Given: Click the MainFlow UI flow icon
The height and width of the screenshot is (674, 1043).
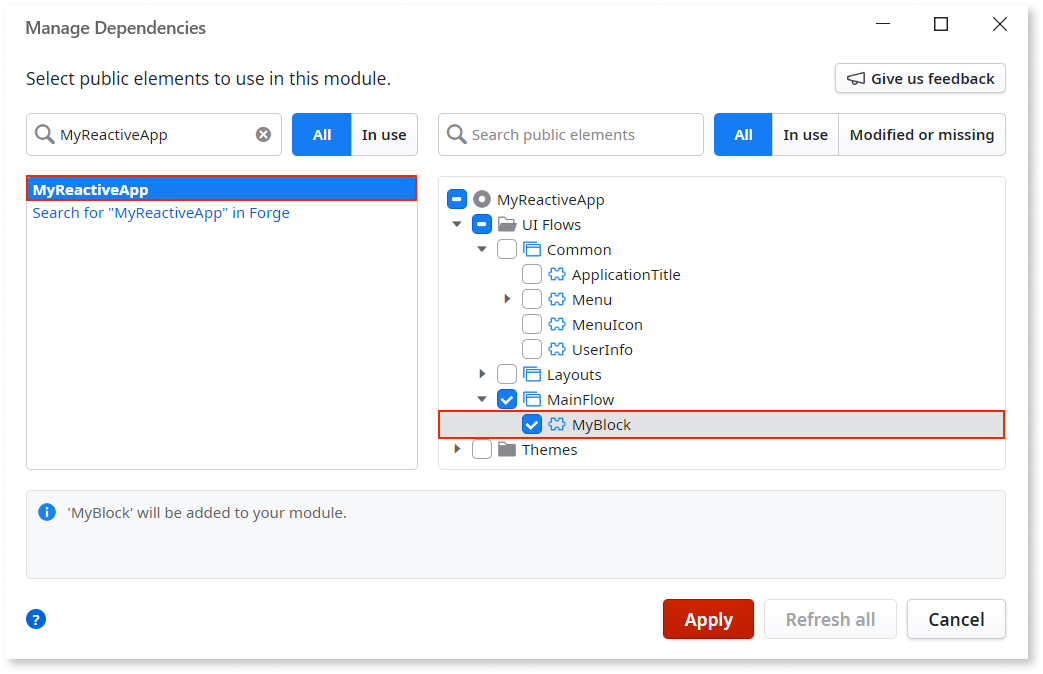Looking at the screenshot, I should coord(532,400).
